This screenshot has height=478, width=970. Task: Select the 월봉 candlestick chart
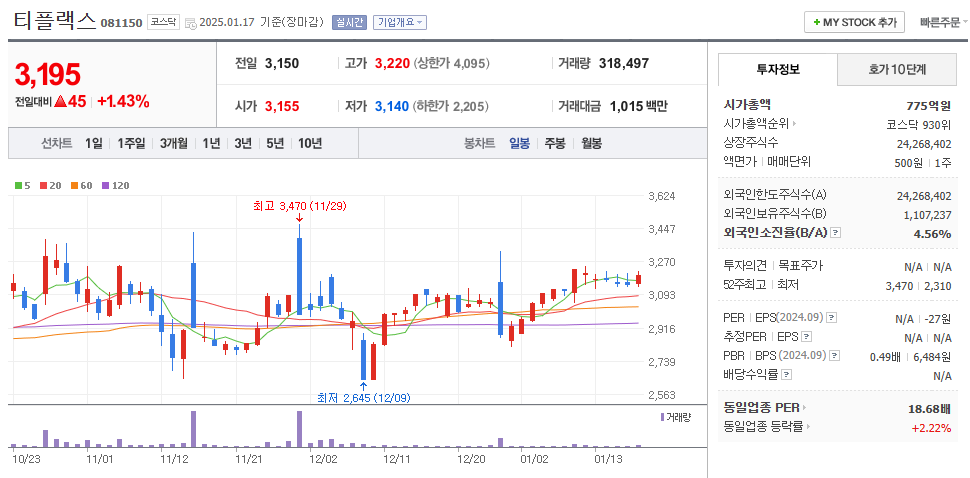click(x=591, y=143)
